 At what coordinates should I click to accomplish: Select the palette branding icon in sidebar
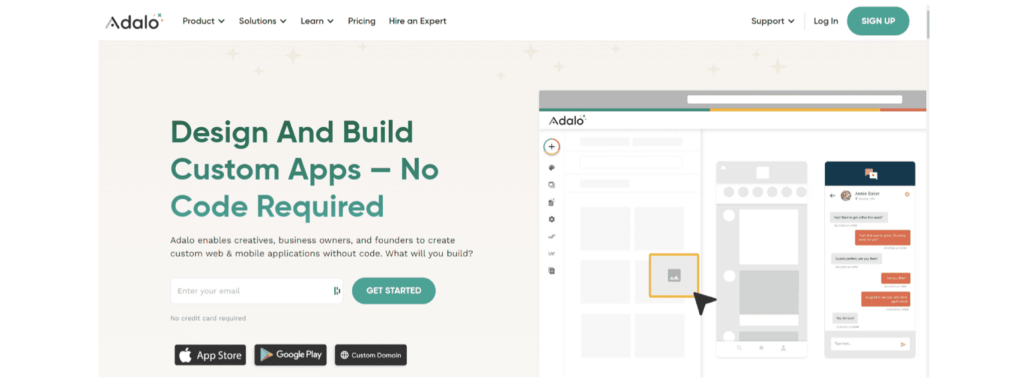click(552, 168)
